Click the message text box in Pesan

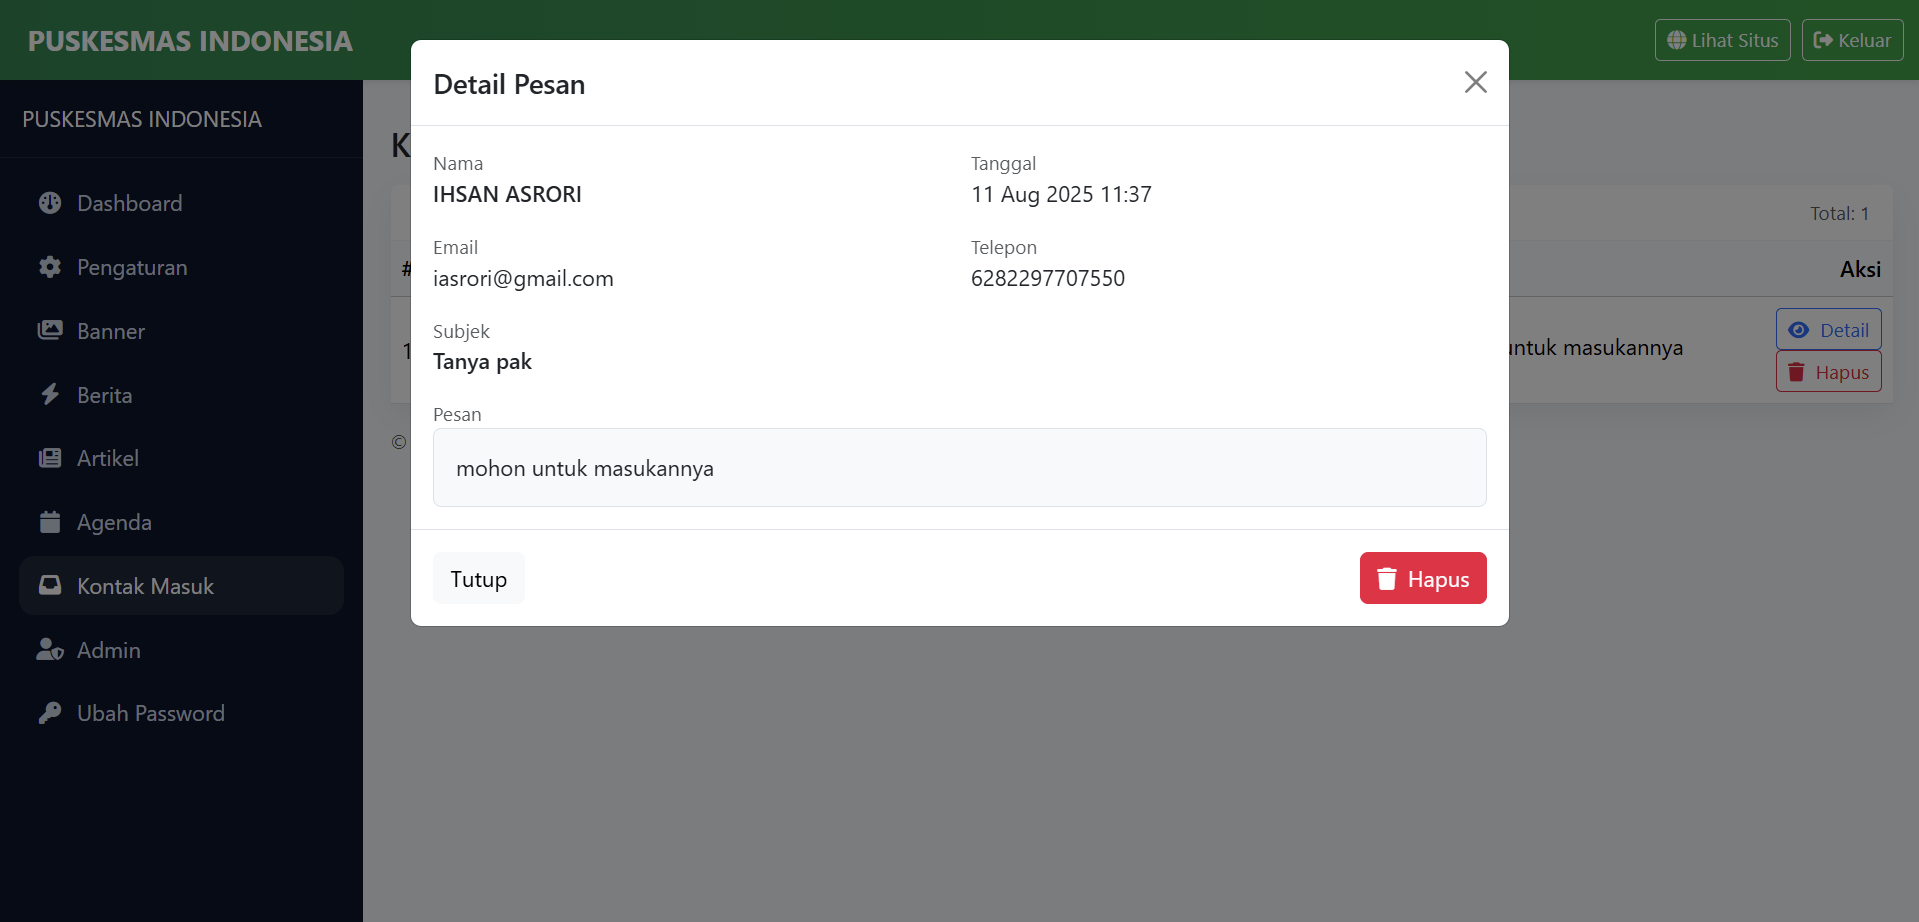click(959, 468)
